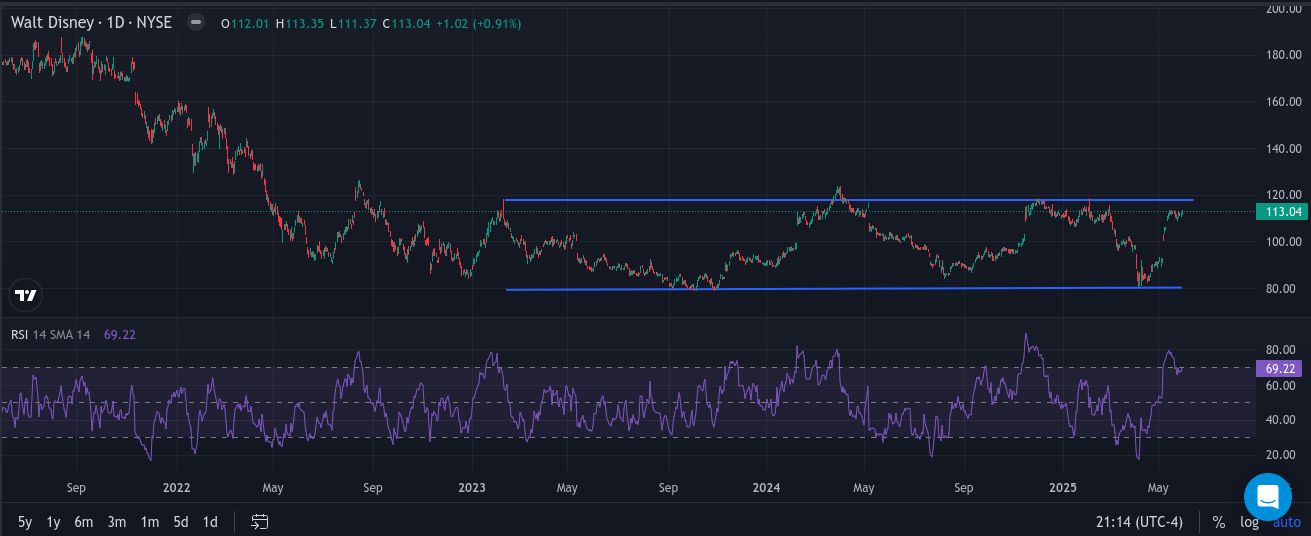The height and width of the screenshot is (536, 1311).
Task: Toggle percent scale with the % button
Action: [1219, 522]
